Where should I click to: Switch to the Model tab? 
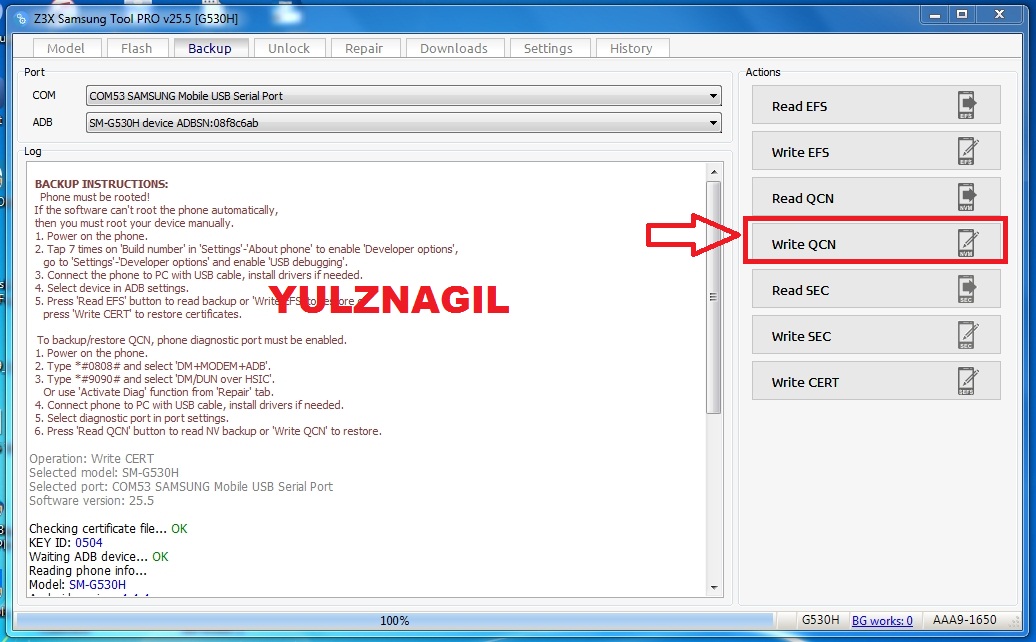65,48
